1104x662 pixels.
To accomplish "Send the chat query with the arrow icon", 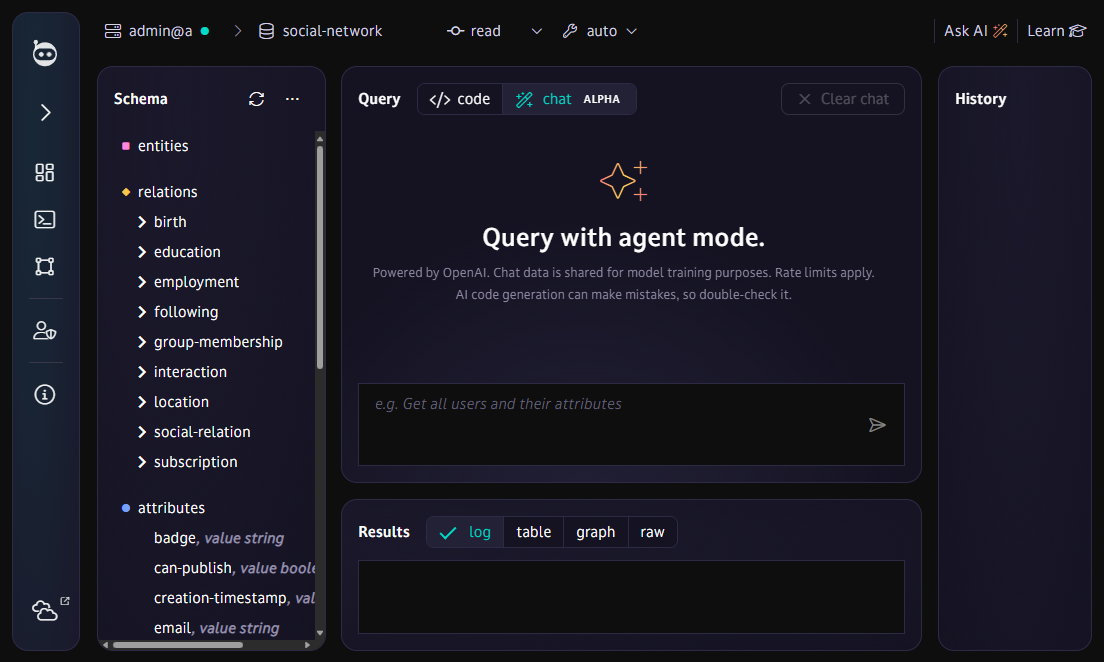I will 877,425.
